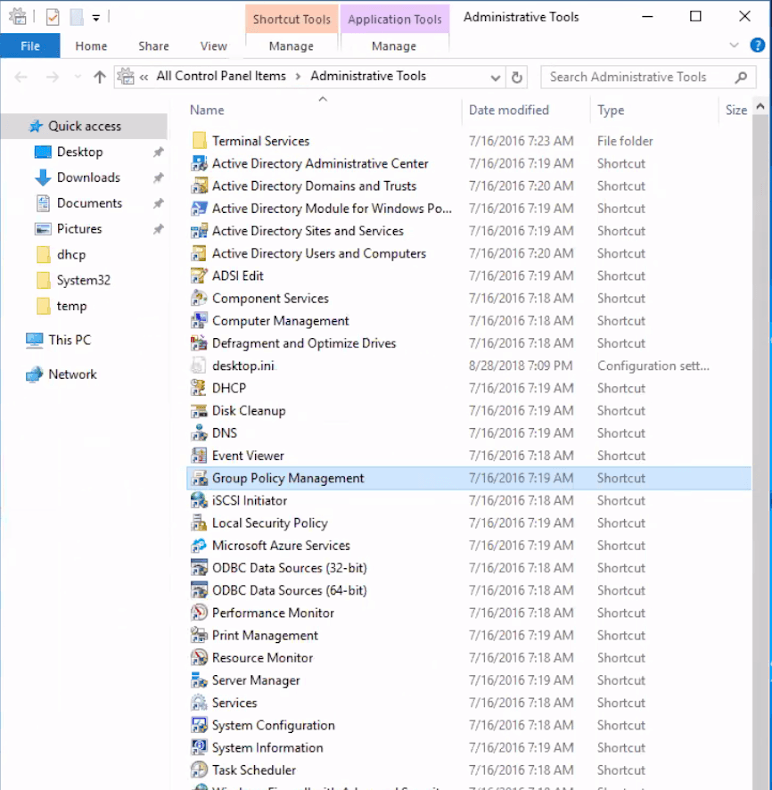The height and width of the screenshot is (790, 772).
Task: Click the Group Policy Management icon
Action: (x=199, y=478)
